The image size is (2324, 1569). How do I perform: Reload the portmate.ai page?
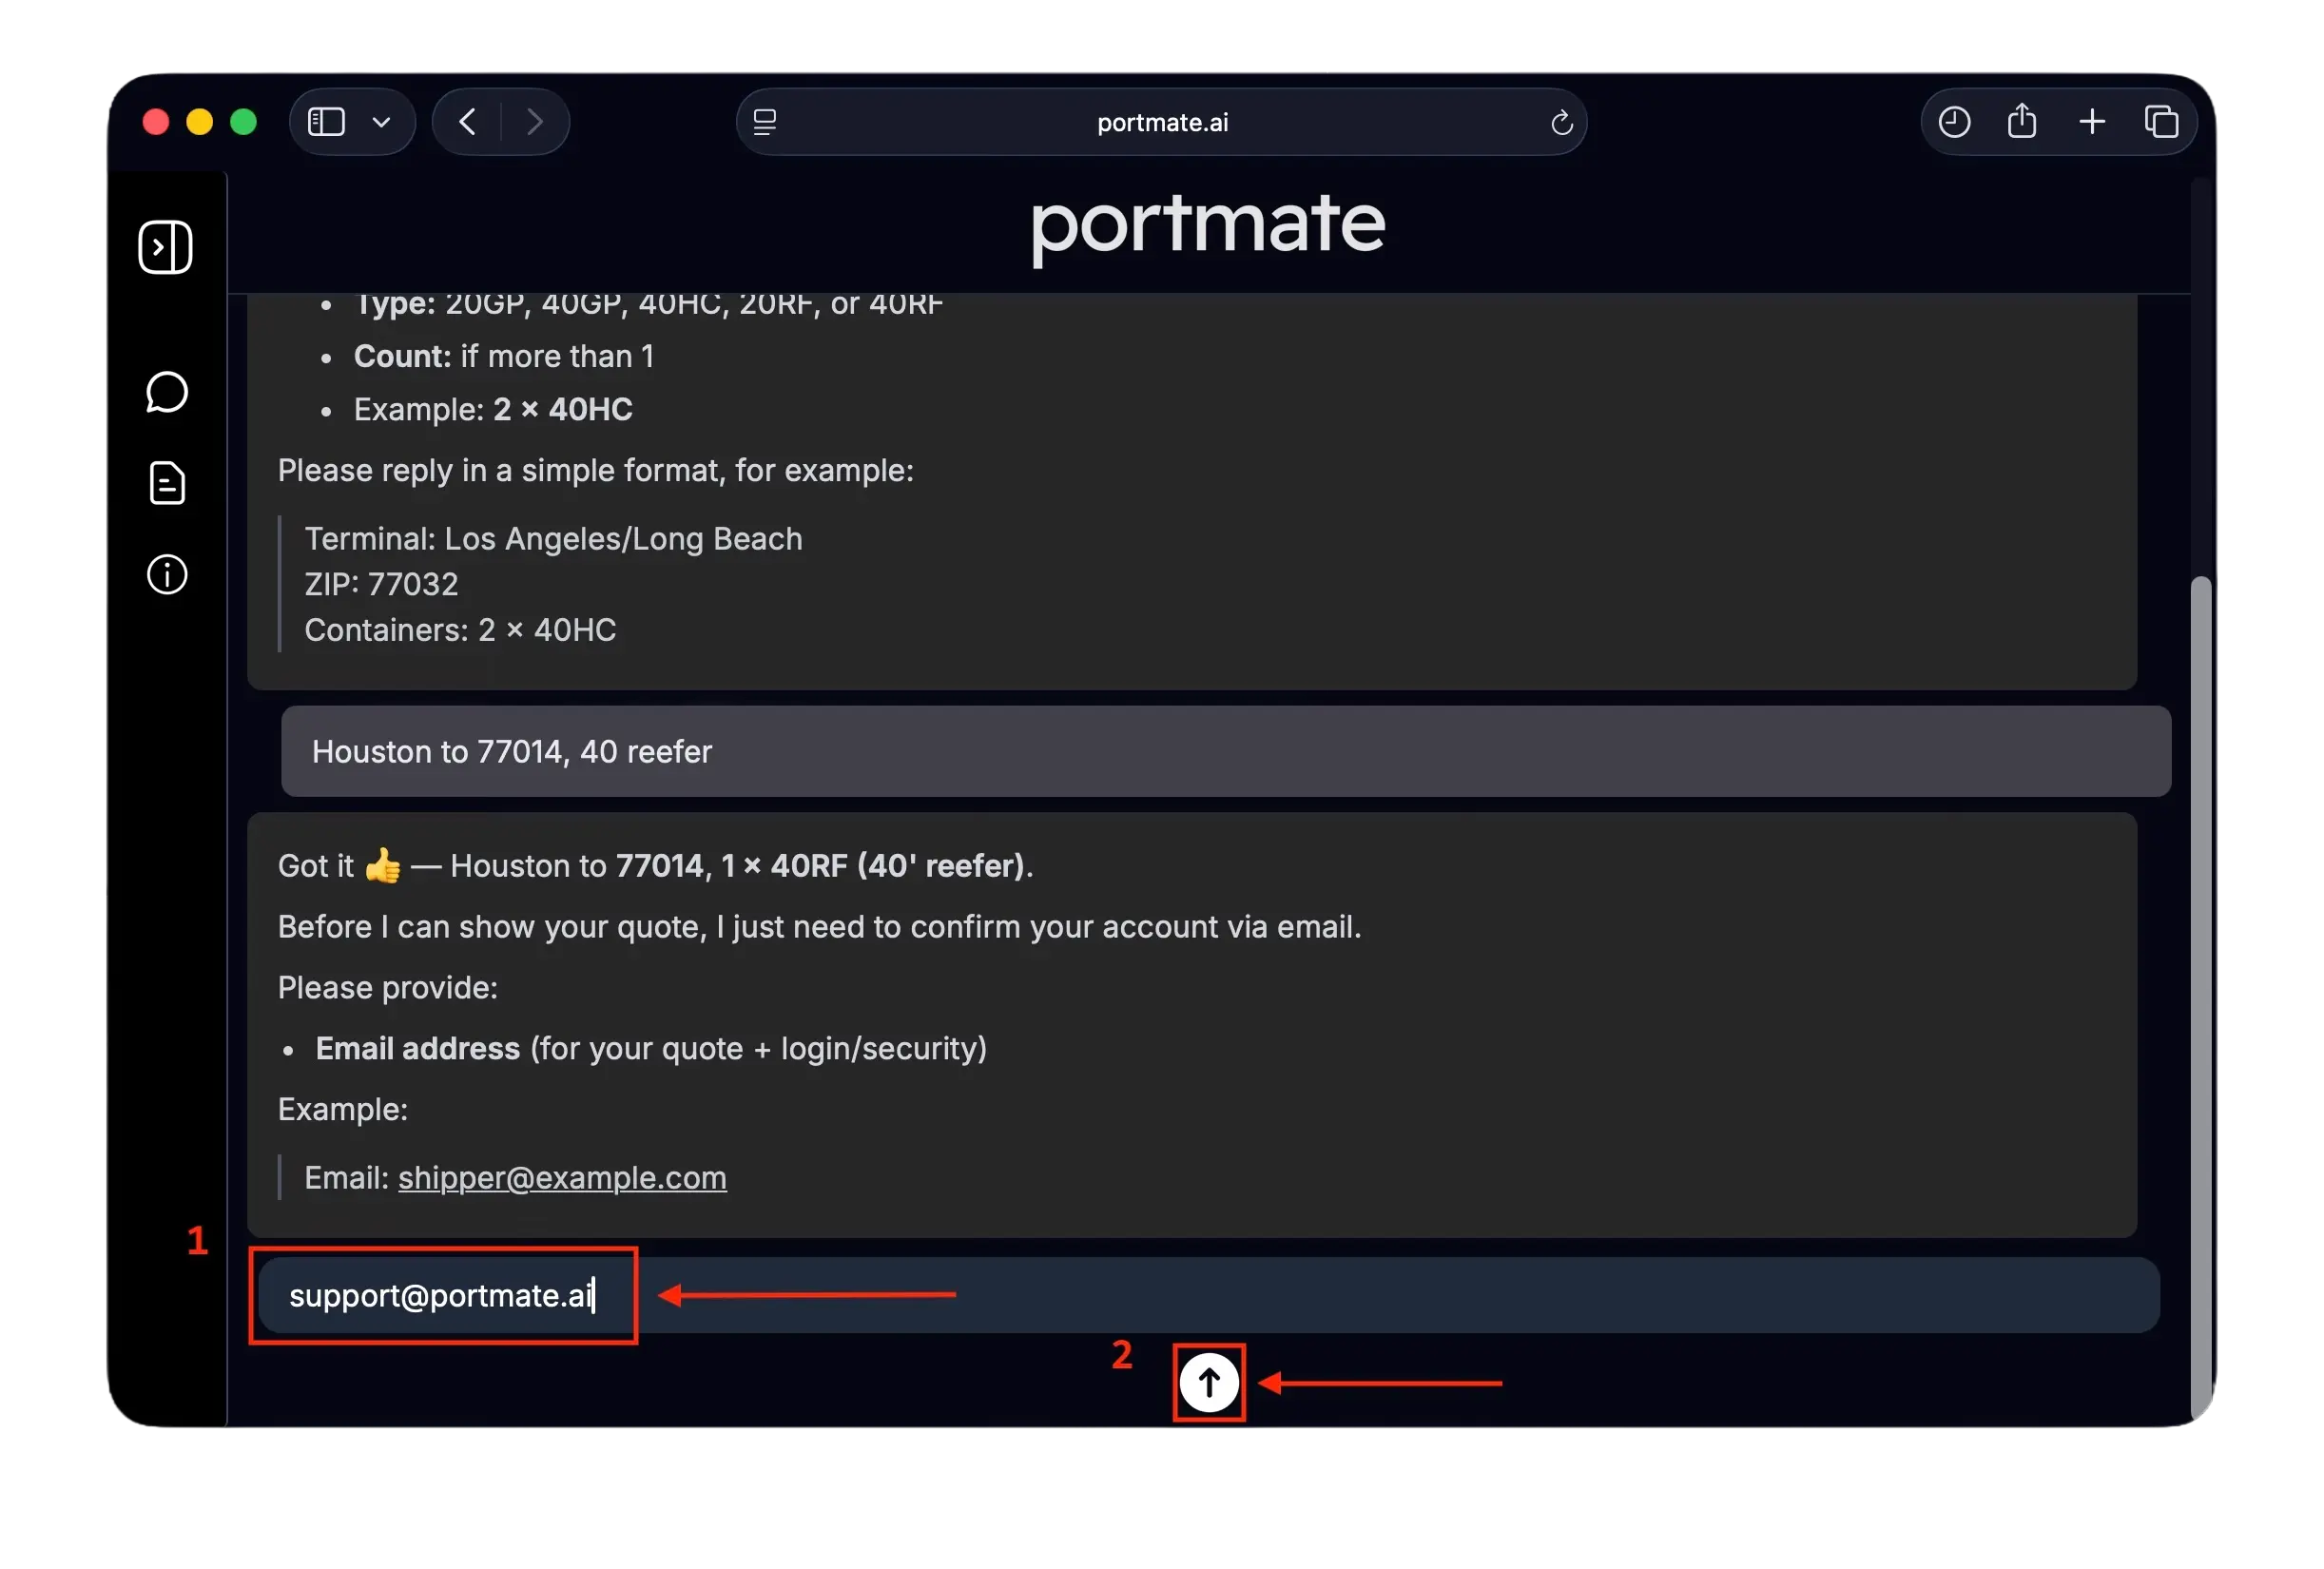coord(1561,122)
